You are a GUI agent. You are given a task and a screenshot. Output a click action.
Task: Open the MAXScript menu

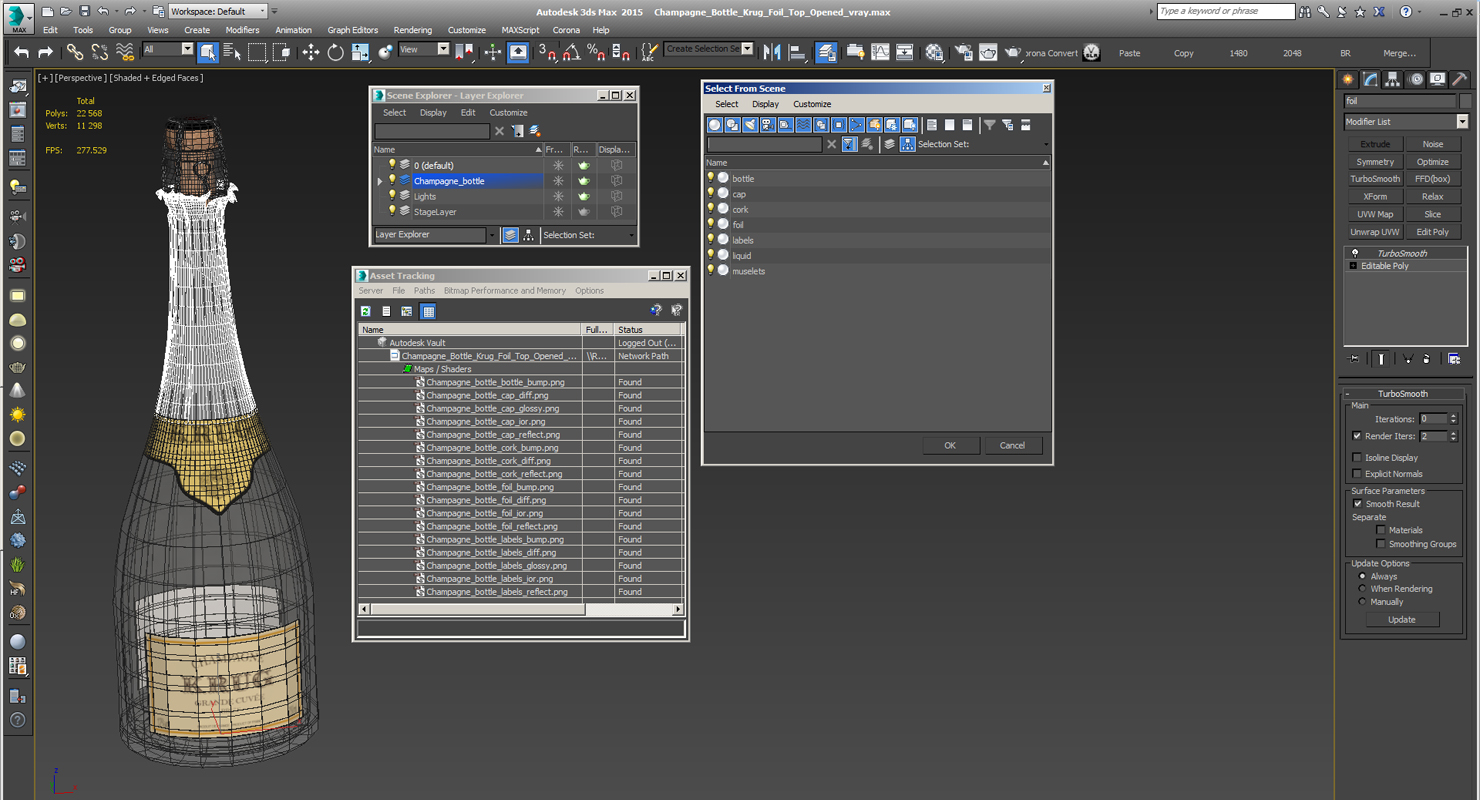tap(520, 30)
